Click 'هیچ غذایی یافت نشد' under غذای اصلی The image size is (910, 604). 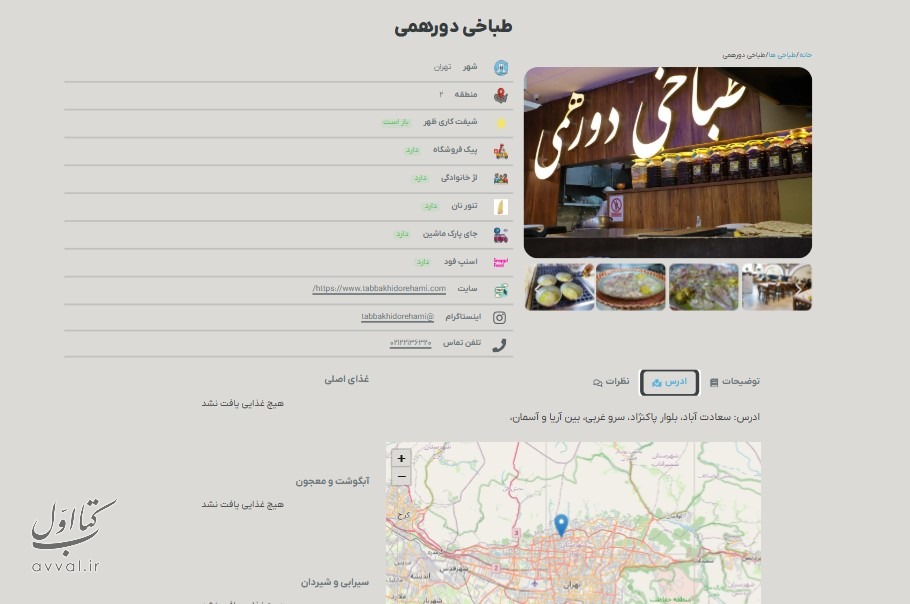tap(243, 404)
